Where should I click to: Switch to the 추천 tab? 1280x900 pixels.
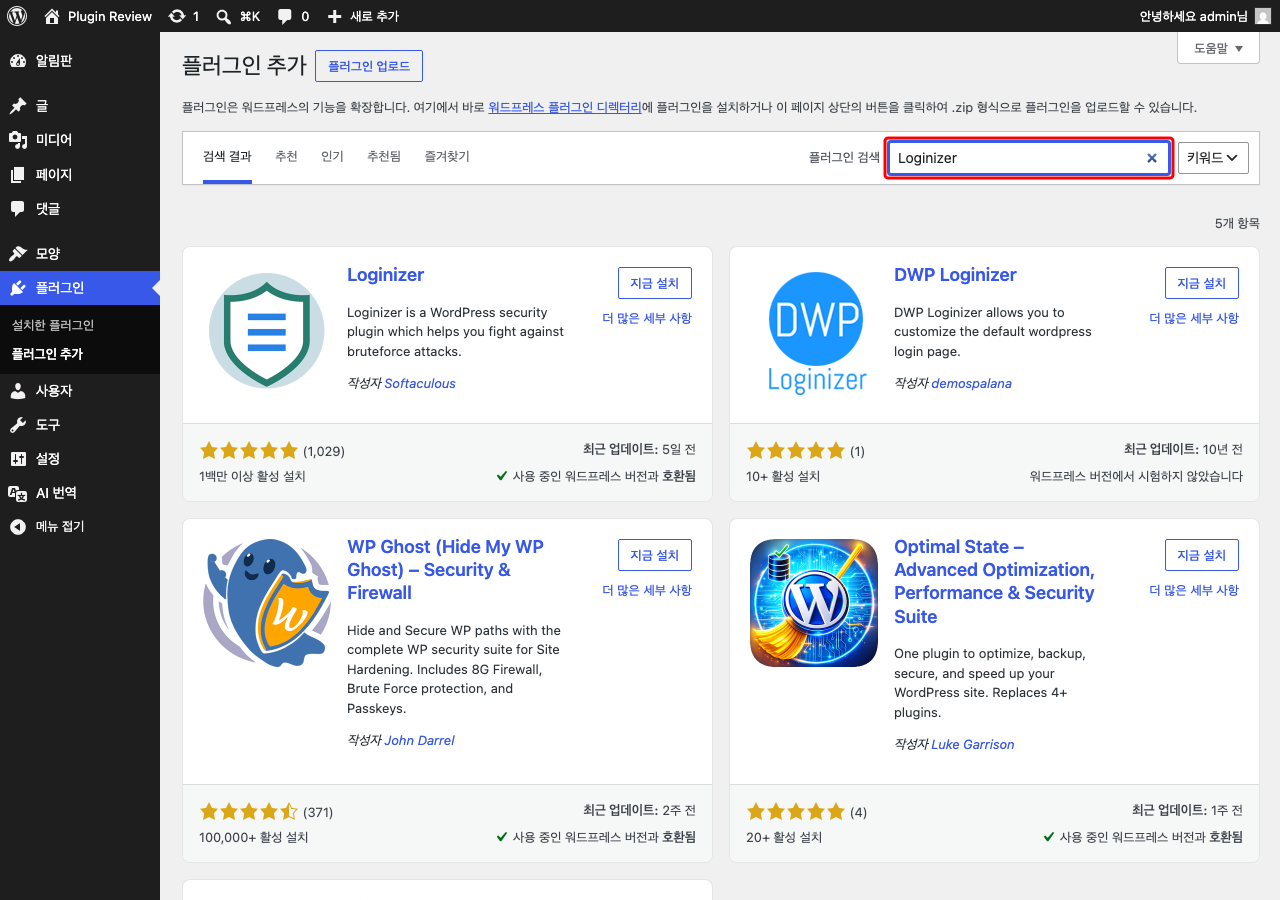tap(286, 157)
